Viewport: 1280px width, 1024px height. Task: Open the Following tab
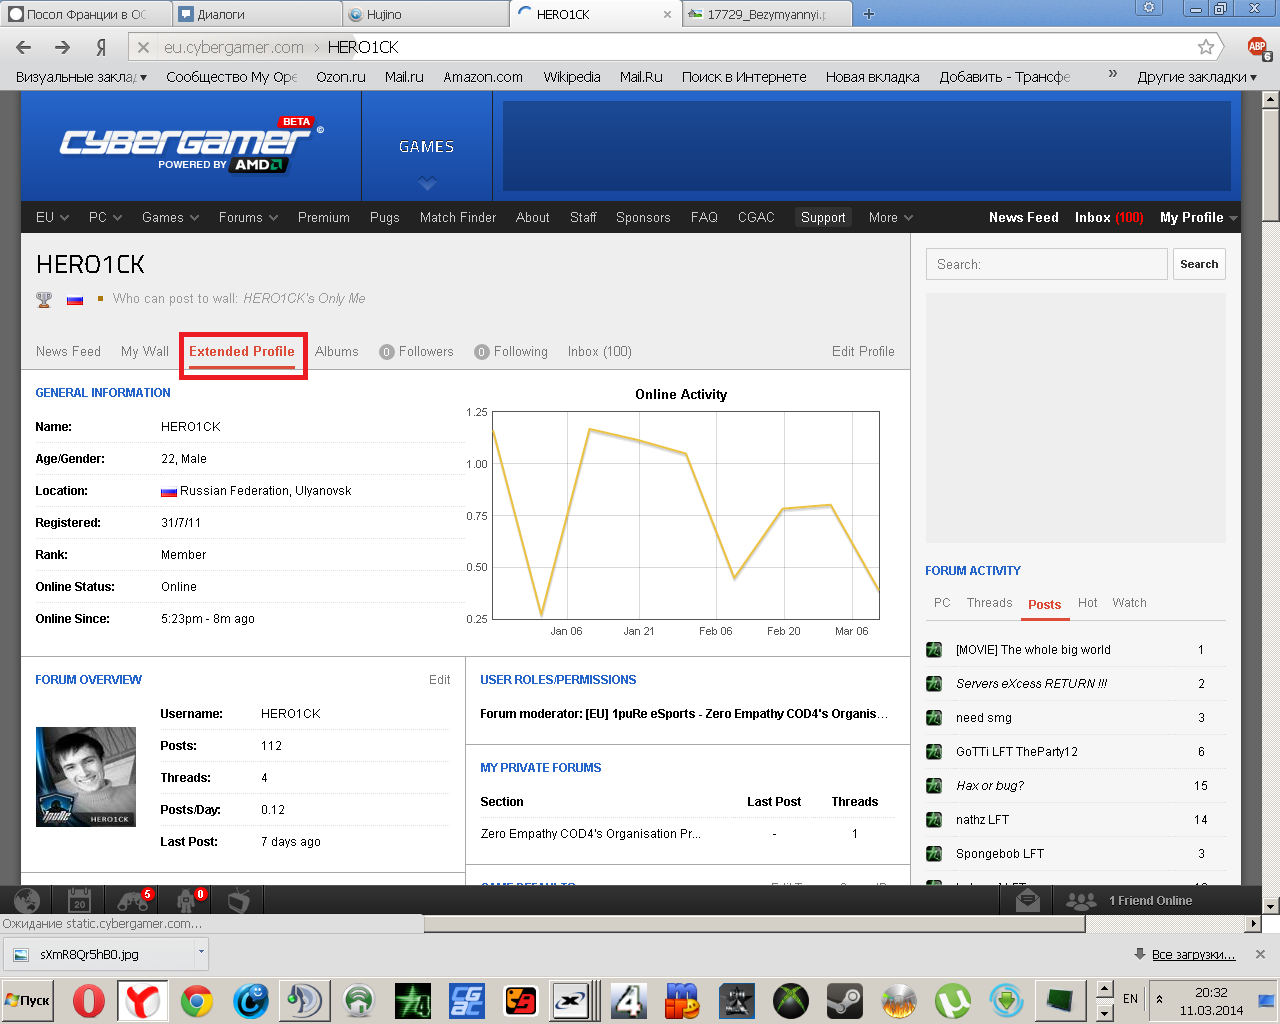coord(511,352)
